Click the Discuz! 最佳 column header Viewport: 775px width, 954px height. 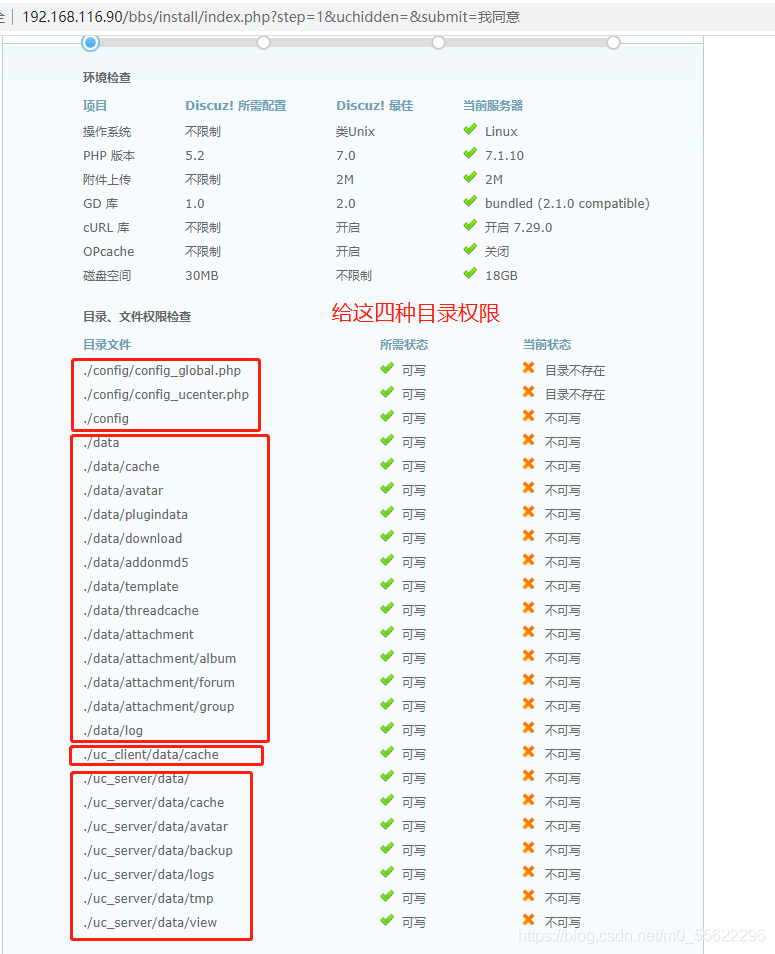(x=375, y=105)
